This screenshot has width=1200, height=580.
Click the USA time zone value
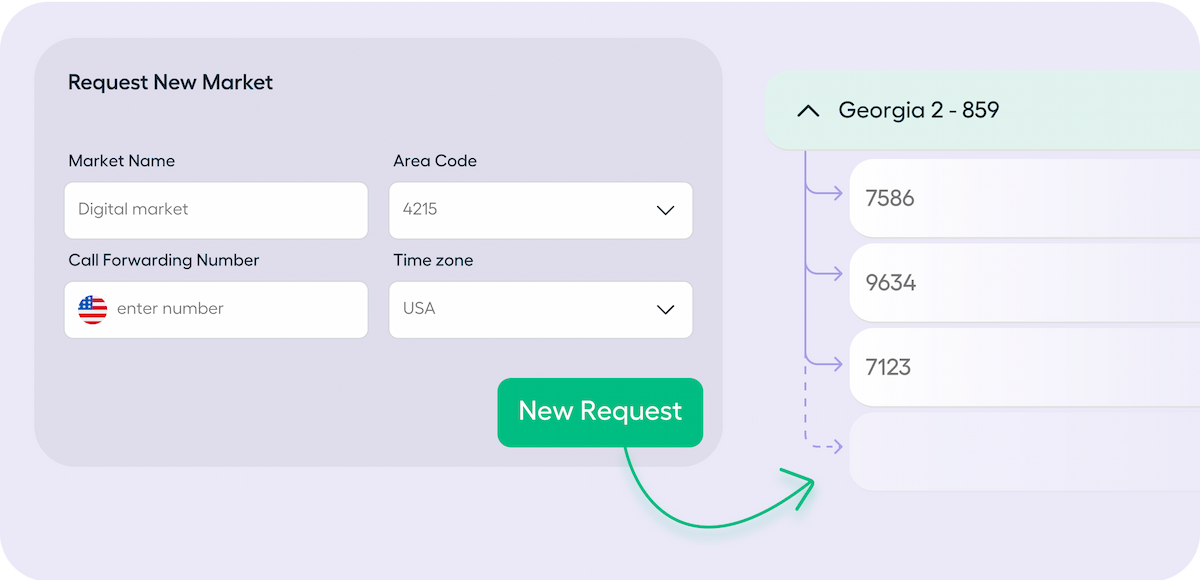tap(419, 309)
